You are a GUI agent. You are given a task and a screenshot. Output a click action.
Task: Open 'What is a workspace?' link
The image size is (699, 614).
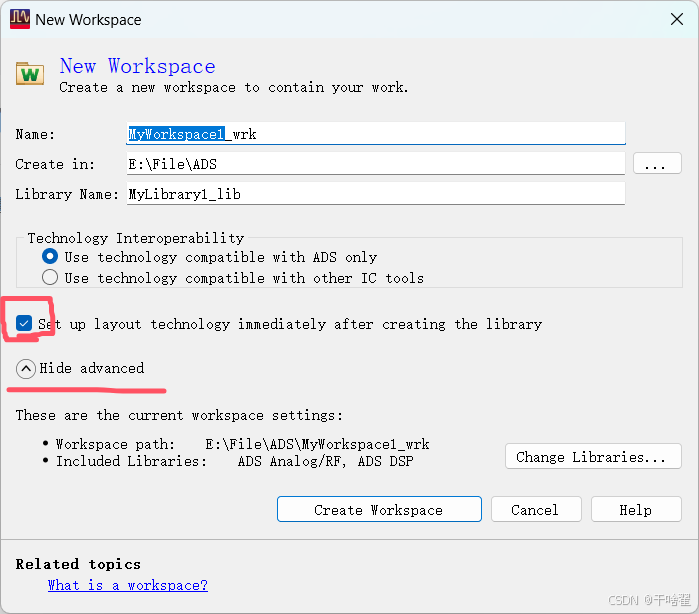127,585
